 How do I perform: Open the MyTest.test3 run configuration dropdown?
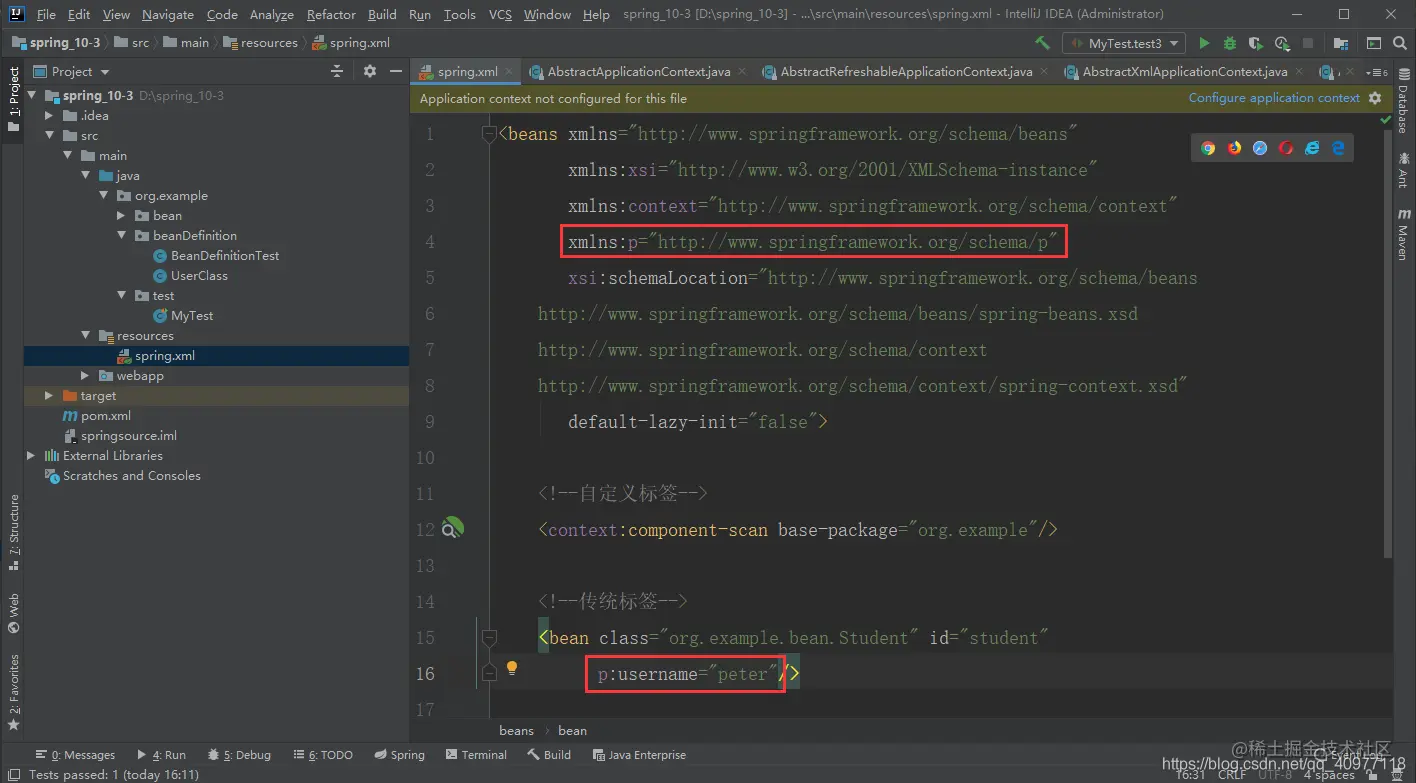pos(1125,43)
